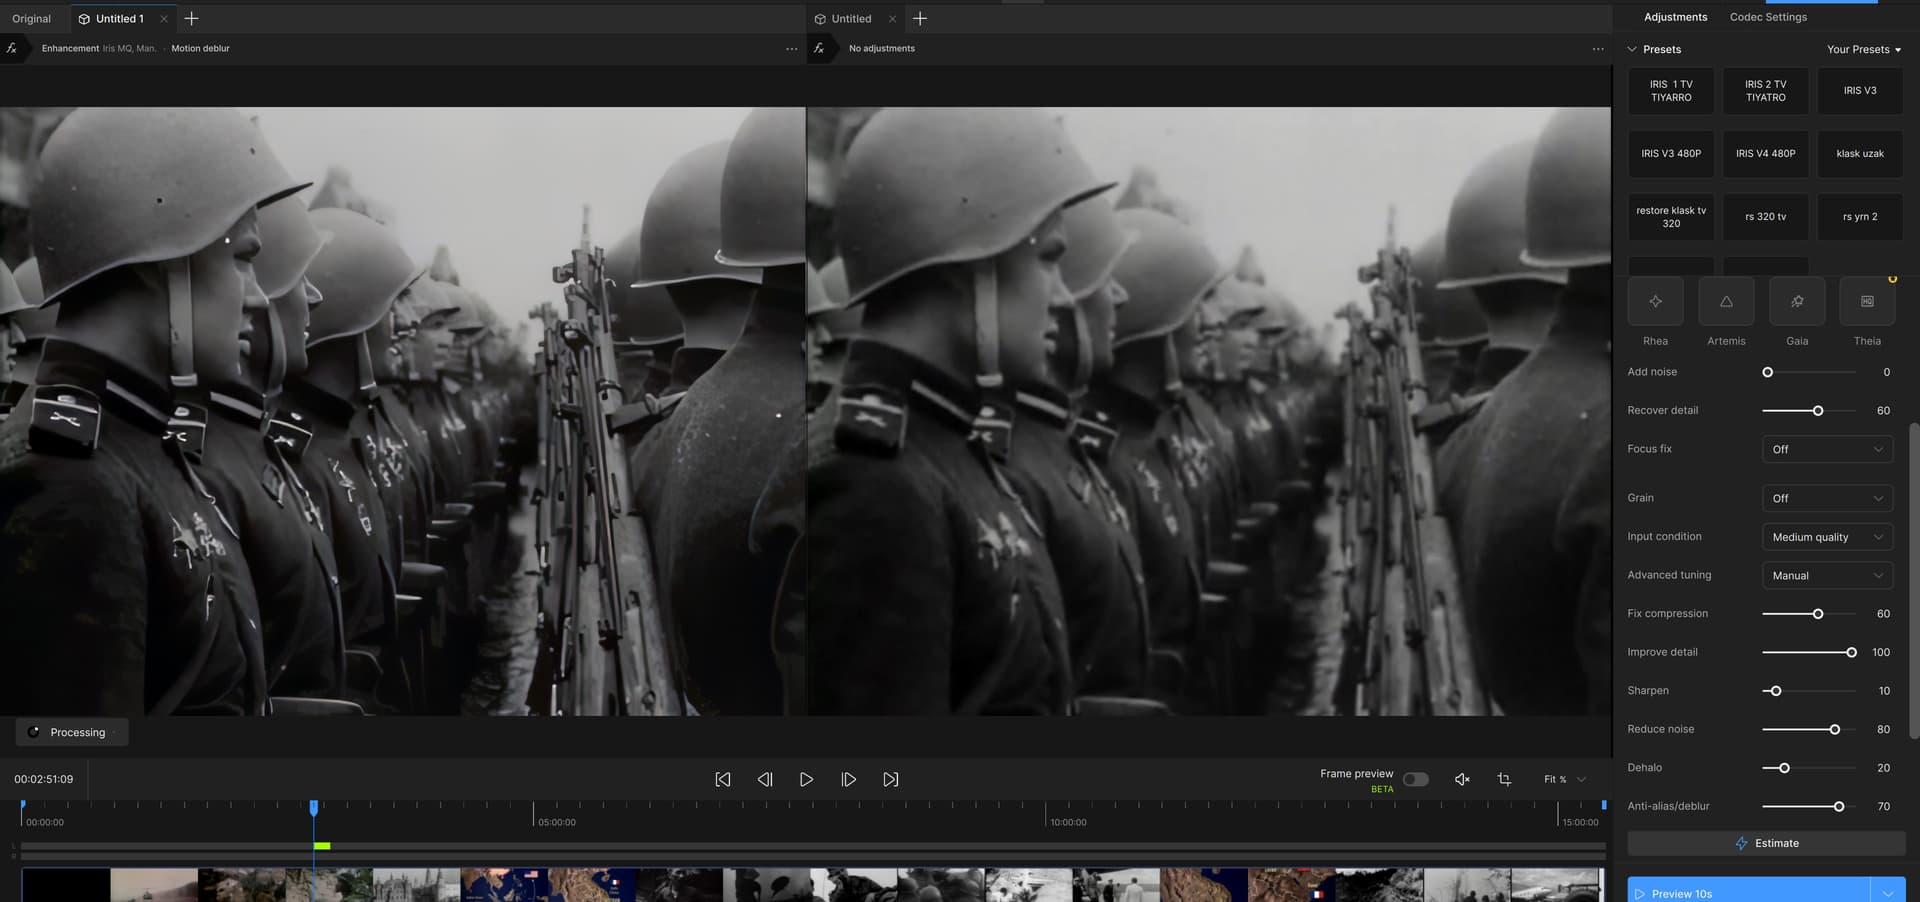This screenshot has height=902, width=1920.
Task: Pick the Theia model icon
Action: (x=1867, y=302)
